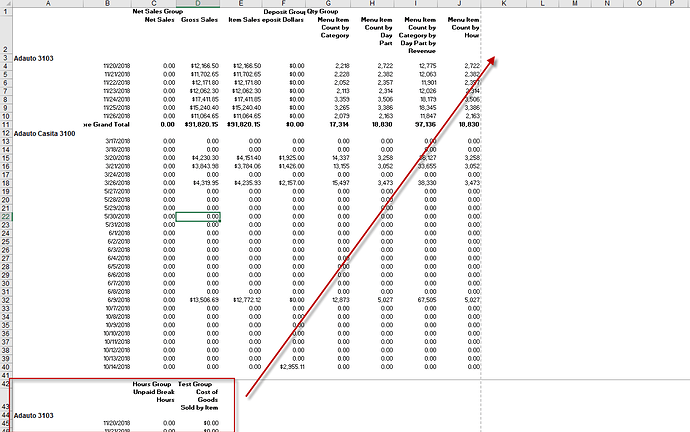Image resolution: width=690 pixels, height=432 pixels.
Task: Click 'Grand Total' label in row 11
Action: pyautogui.click(x=107, y=124)
